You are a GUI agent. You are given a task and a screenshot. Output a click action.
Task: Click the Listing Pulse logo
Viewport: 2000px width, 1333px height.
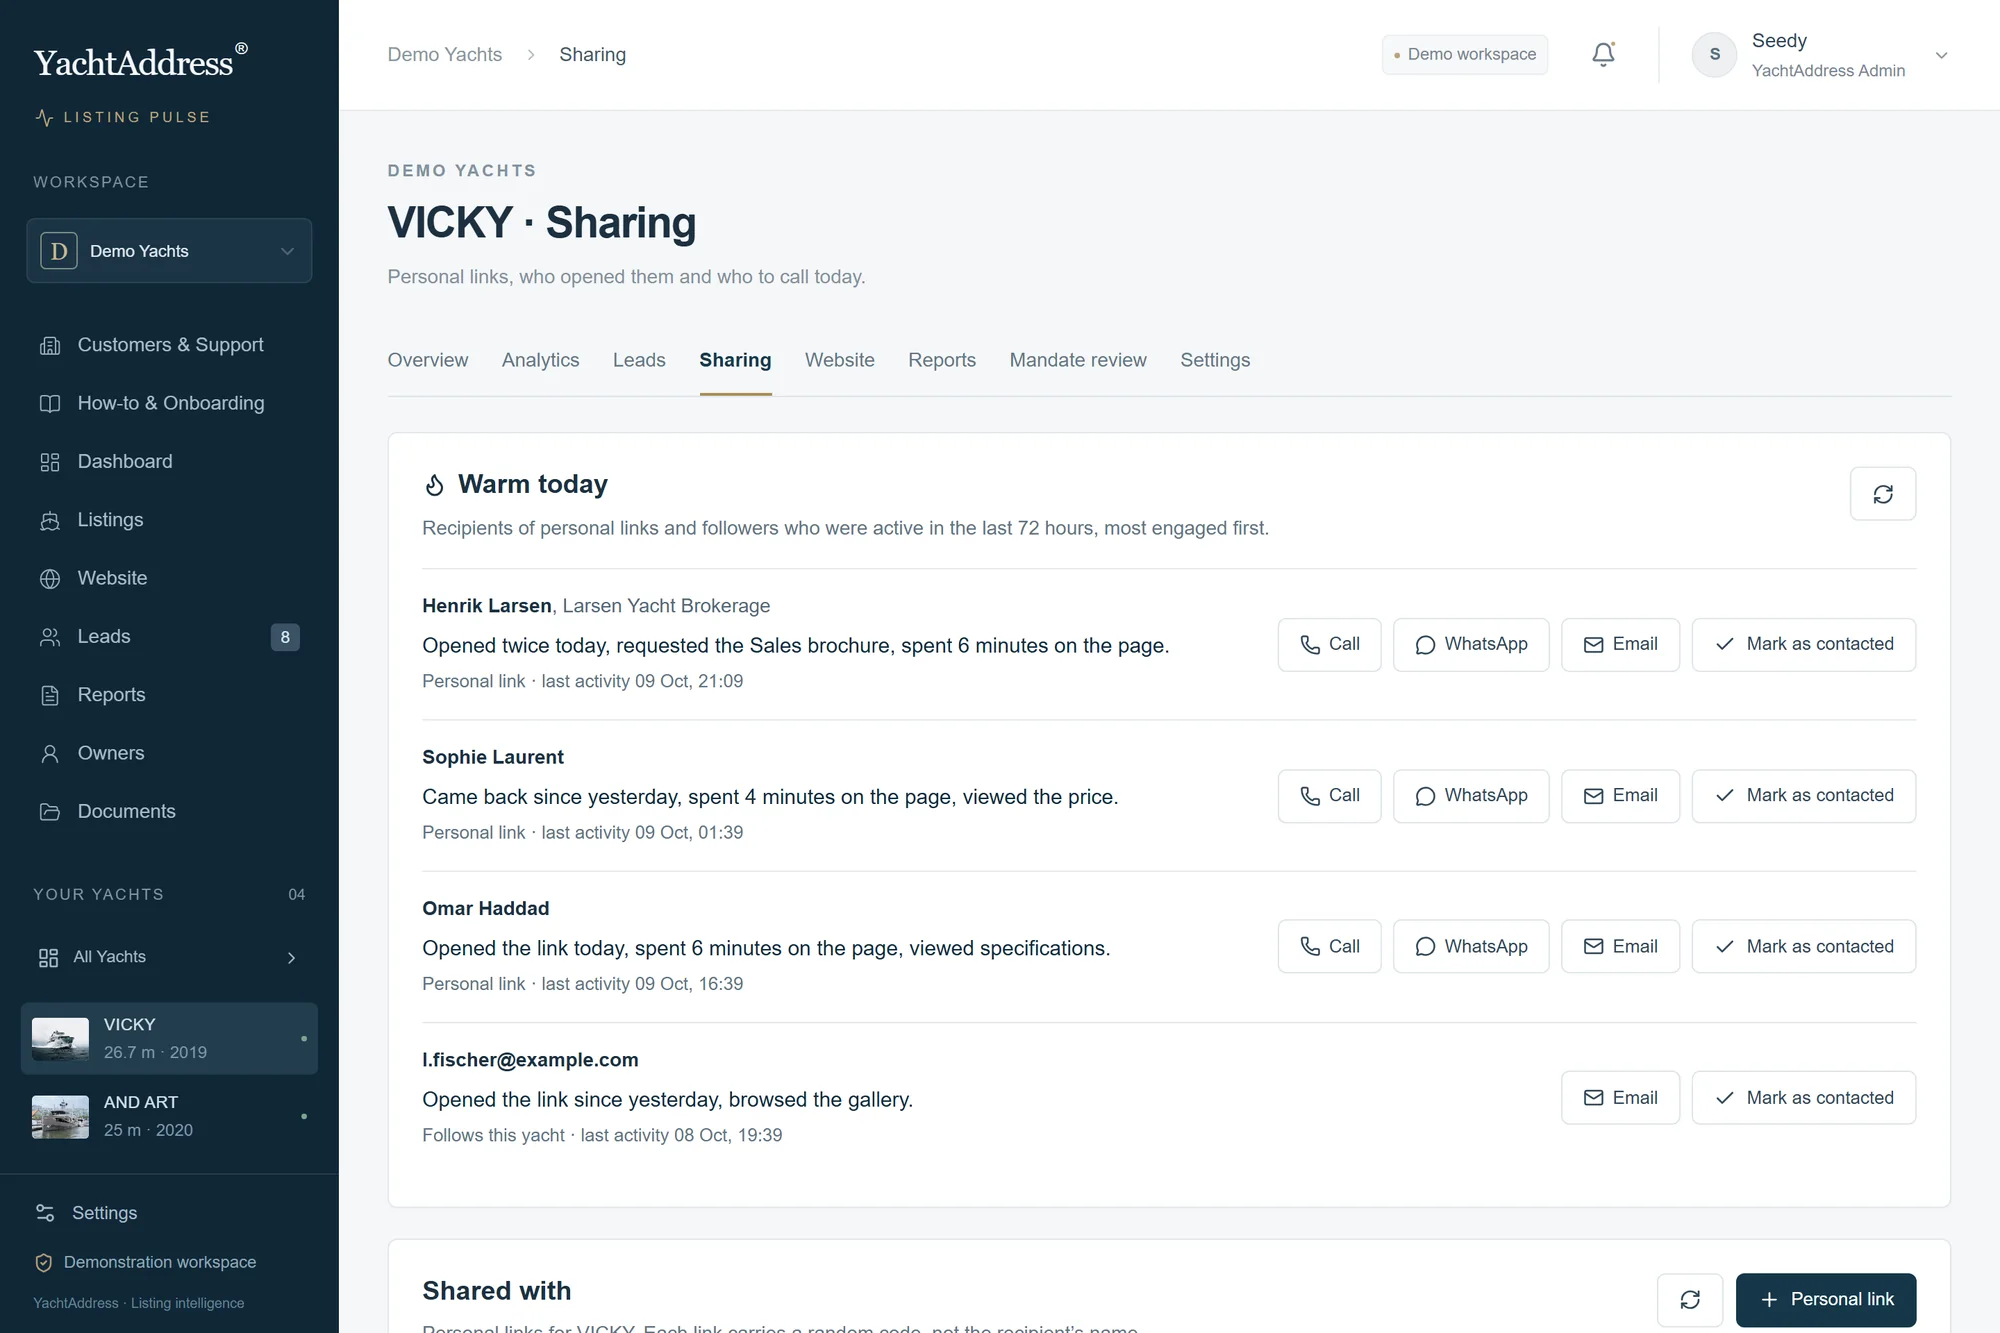[122, 117]
